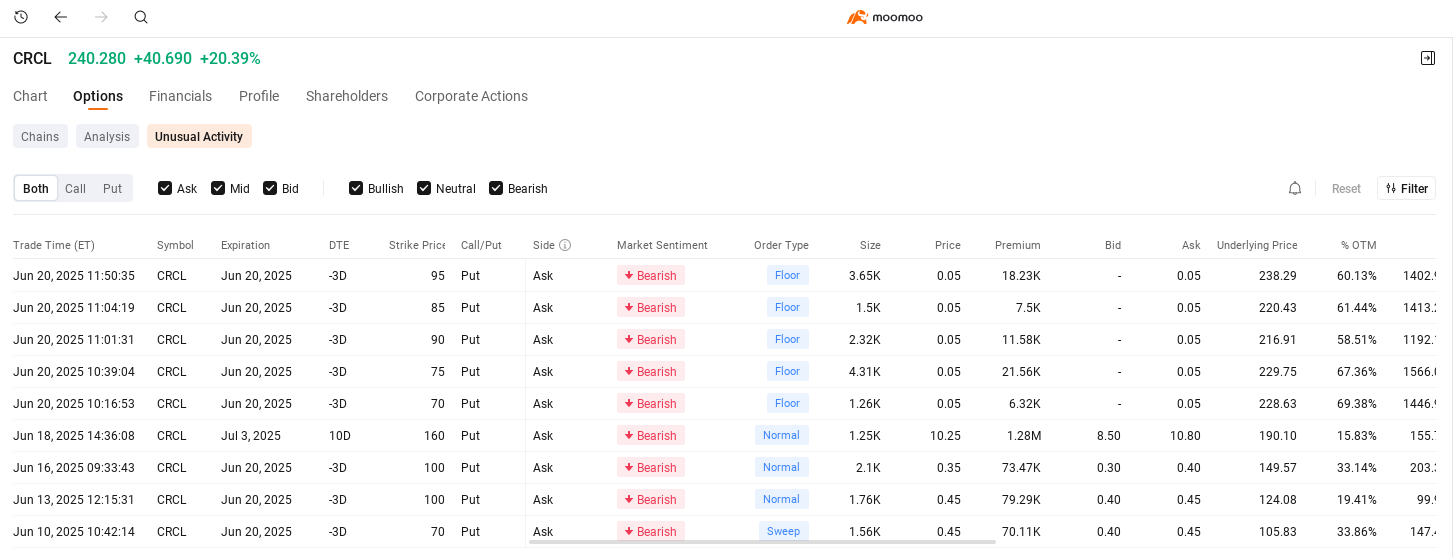The image size is (1453, 557).
Task: Uncheck the Bearish sentiment checkbox
Action: (496, 188)
